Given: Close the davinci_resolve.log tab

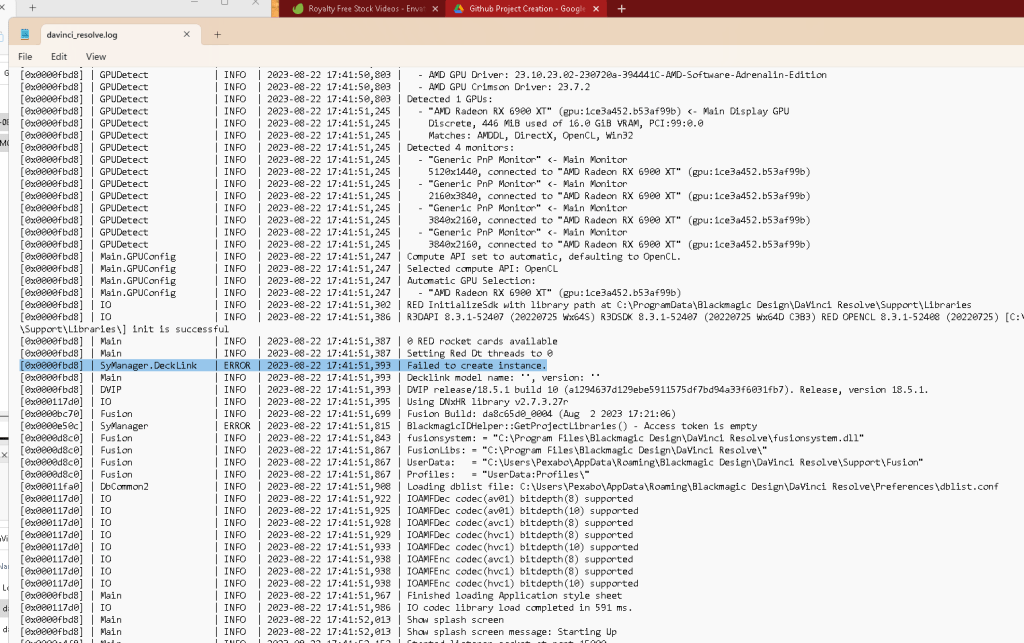Looking at the screenshot, I should [x=187, y=35].
